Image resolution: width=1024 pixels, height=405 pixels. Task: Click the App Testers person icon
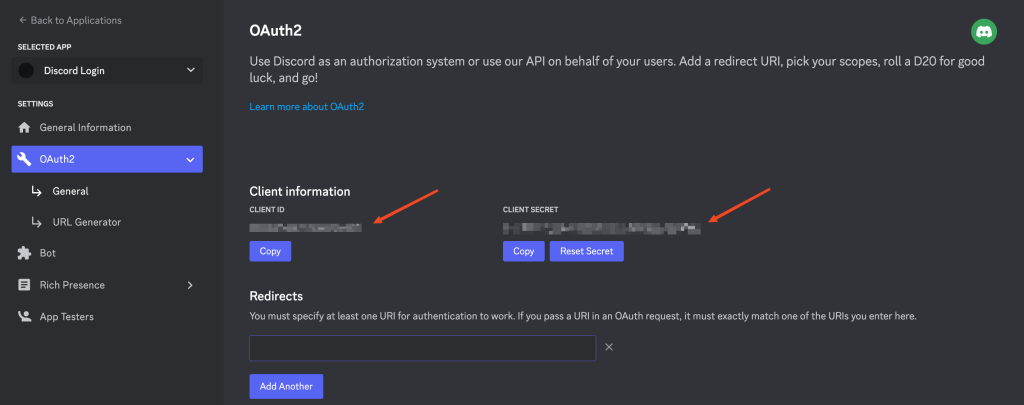tap(25, 317)
